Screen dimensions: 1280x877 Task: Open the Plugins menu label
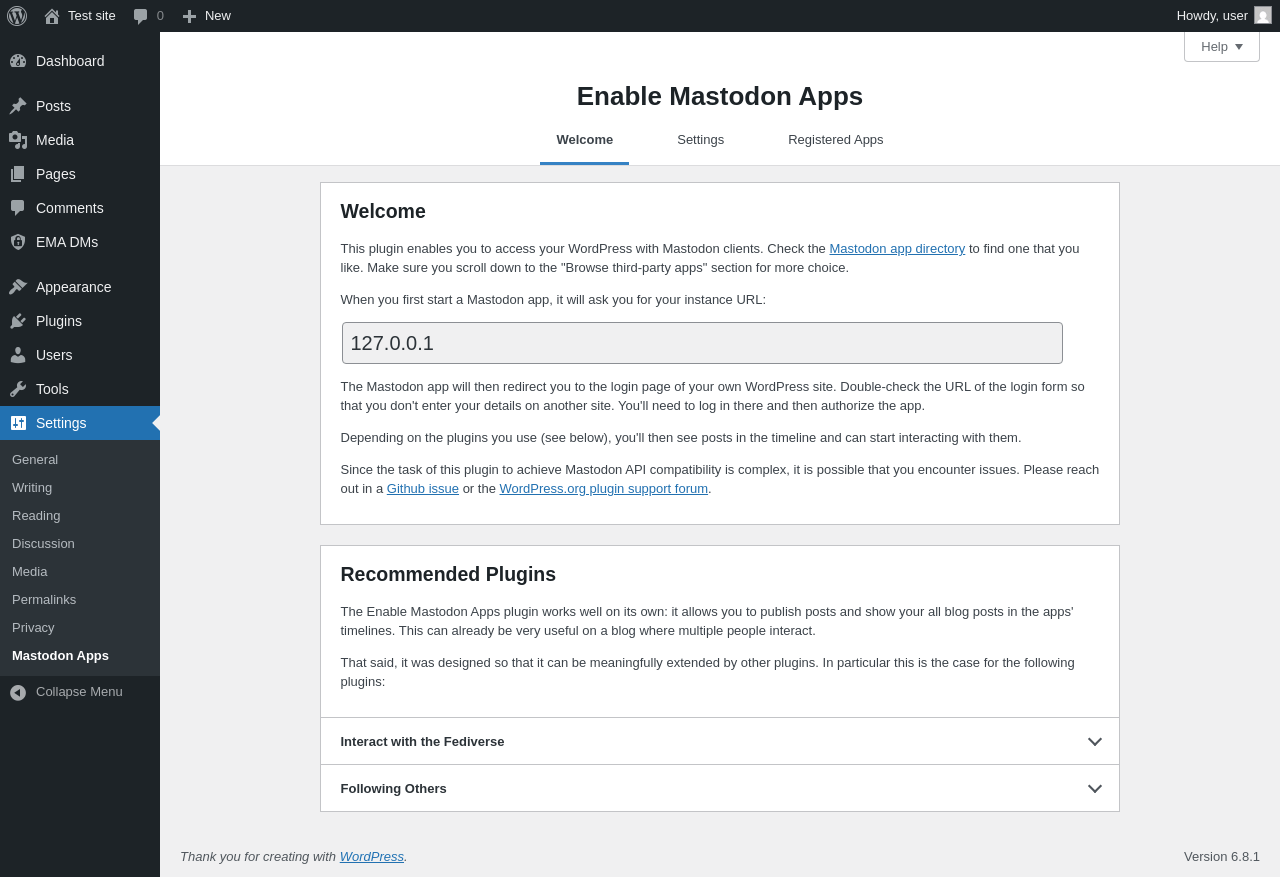pyautogui.click(x=59, y=321)
